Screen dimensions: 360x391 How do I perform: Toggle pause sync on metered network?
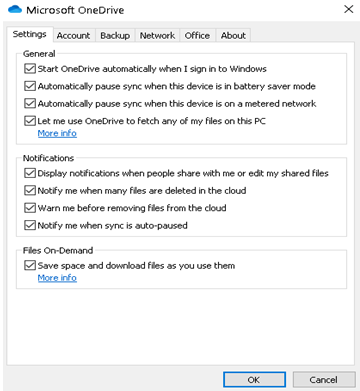[x=30, y=104]
